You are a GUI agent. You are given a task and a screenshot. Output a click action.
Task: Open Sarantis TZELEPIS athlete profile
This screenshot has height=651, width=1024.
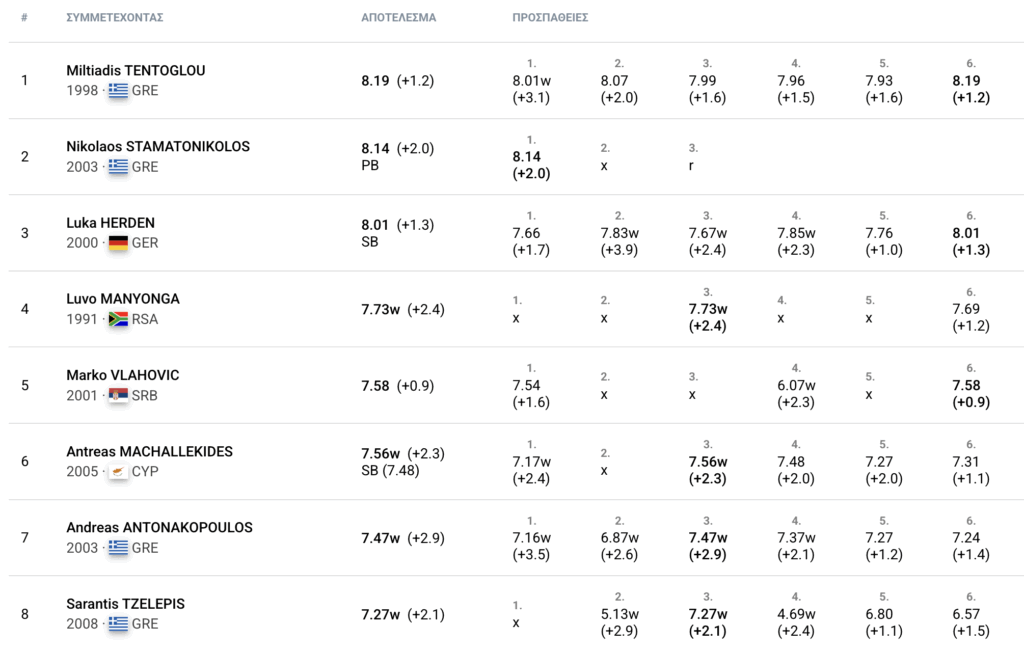(x=125, y=604)
